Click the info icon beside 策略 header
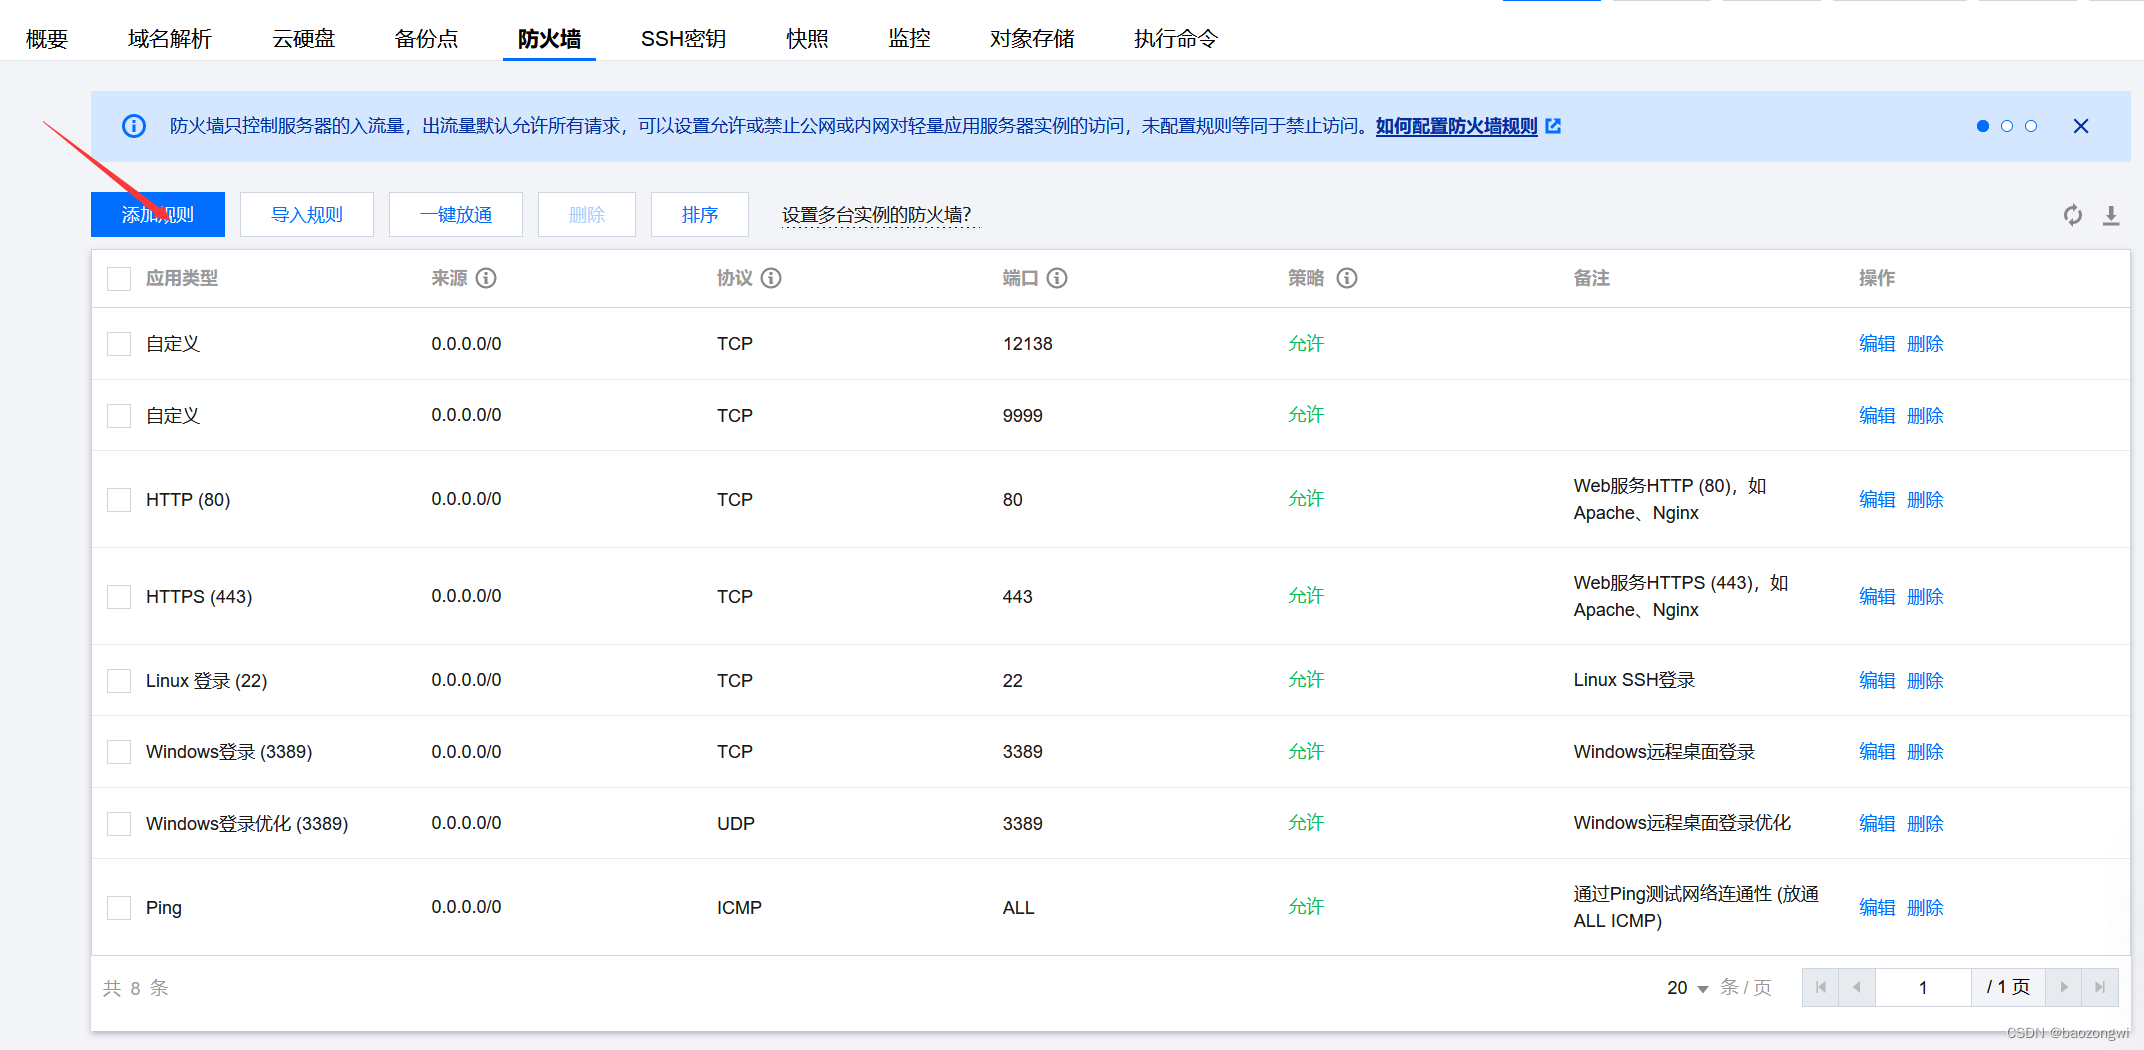Viewport: 2144px width, 1050px height. tap(1347, 278)
